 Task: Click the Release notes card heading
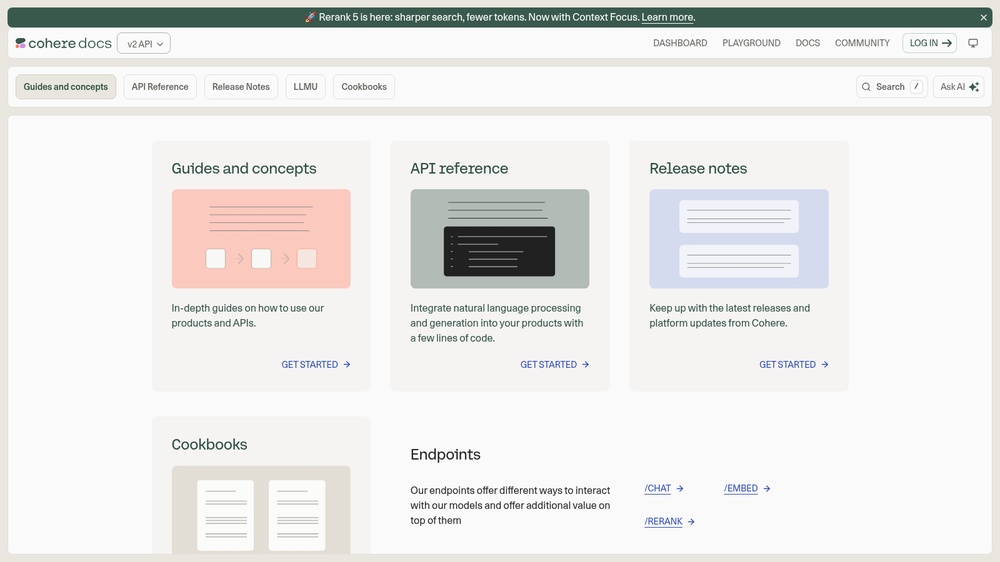click(x=698, y=168)
